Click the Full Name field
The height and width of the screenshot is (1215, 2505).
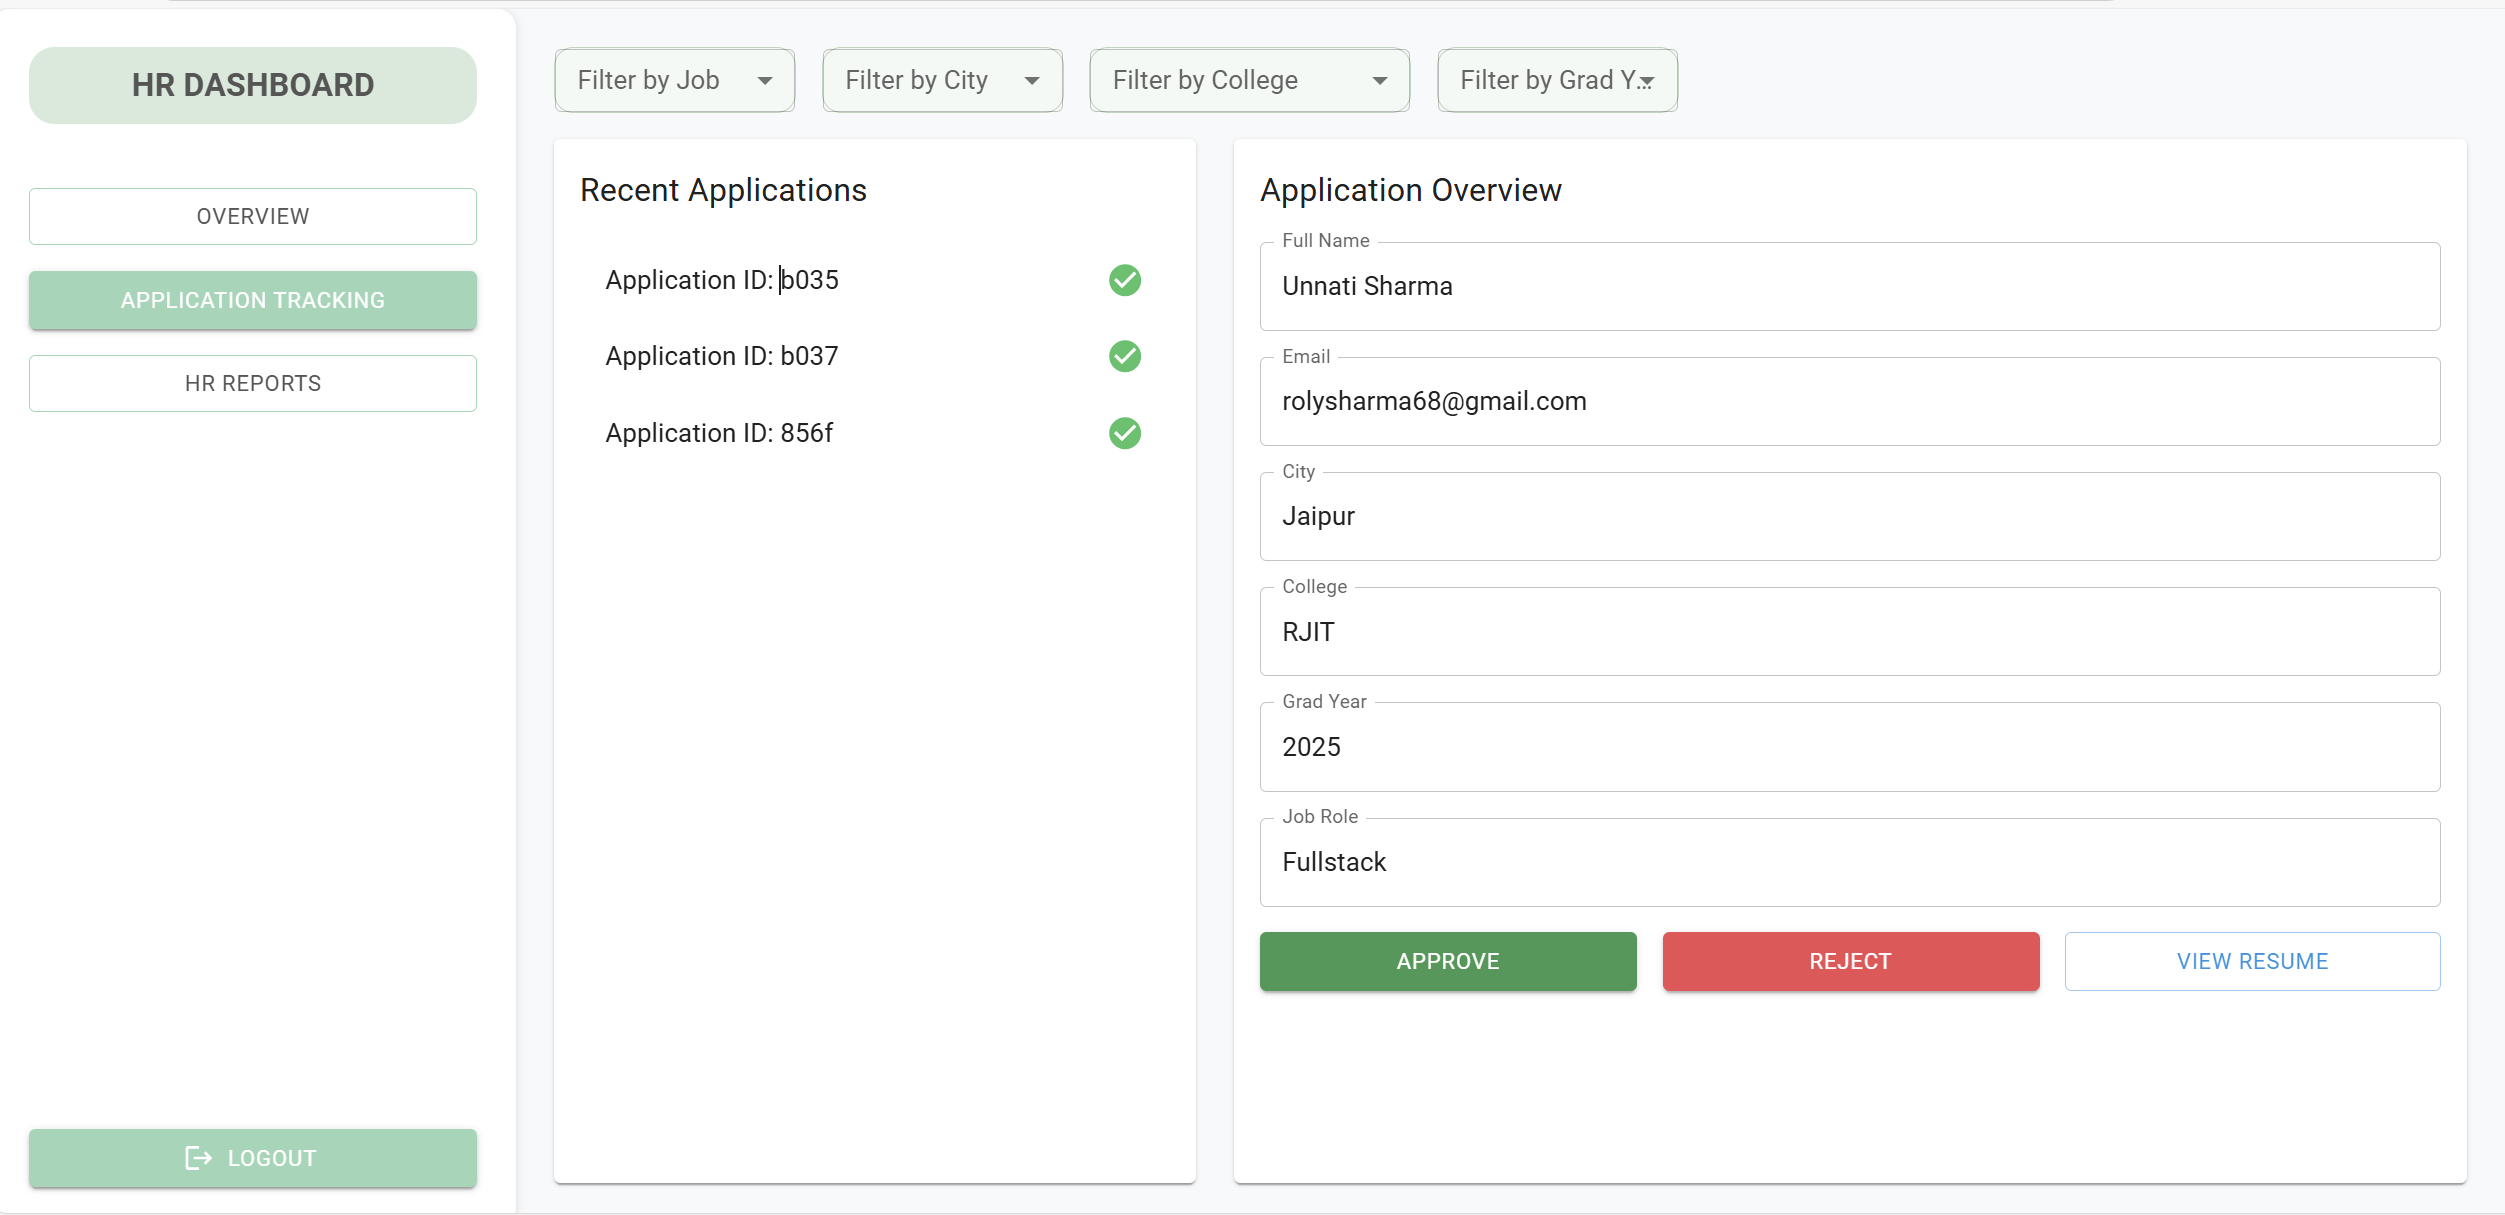[1849, 287]
